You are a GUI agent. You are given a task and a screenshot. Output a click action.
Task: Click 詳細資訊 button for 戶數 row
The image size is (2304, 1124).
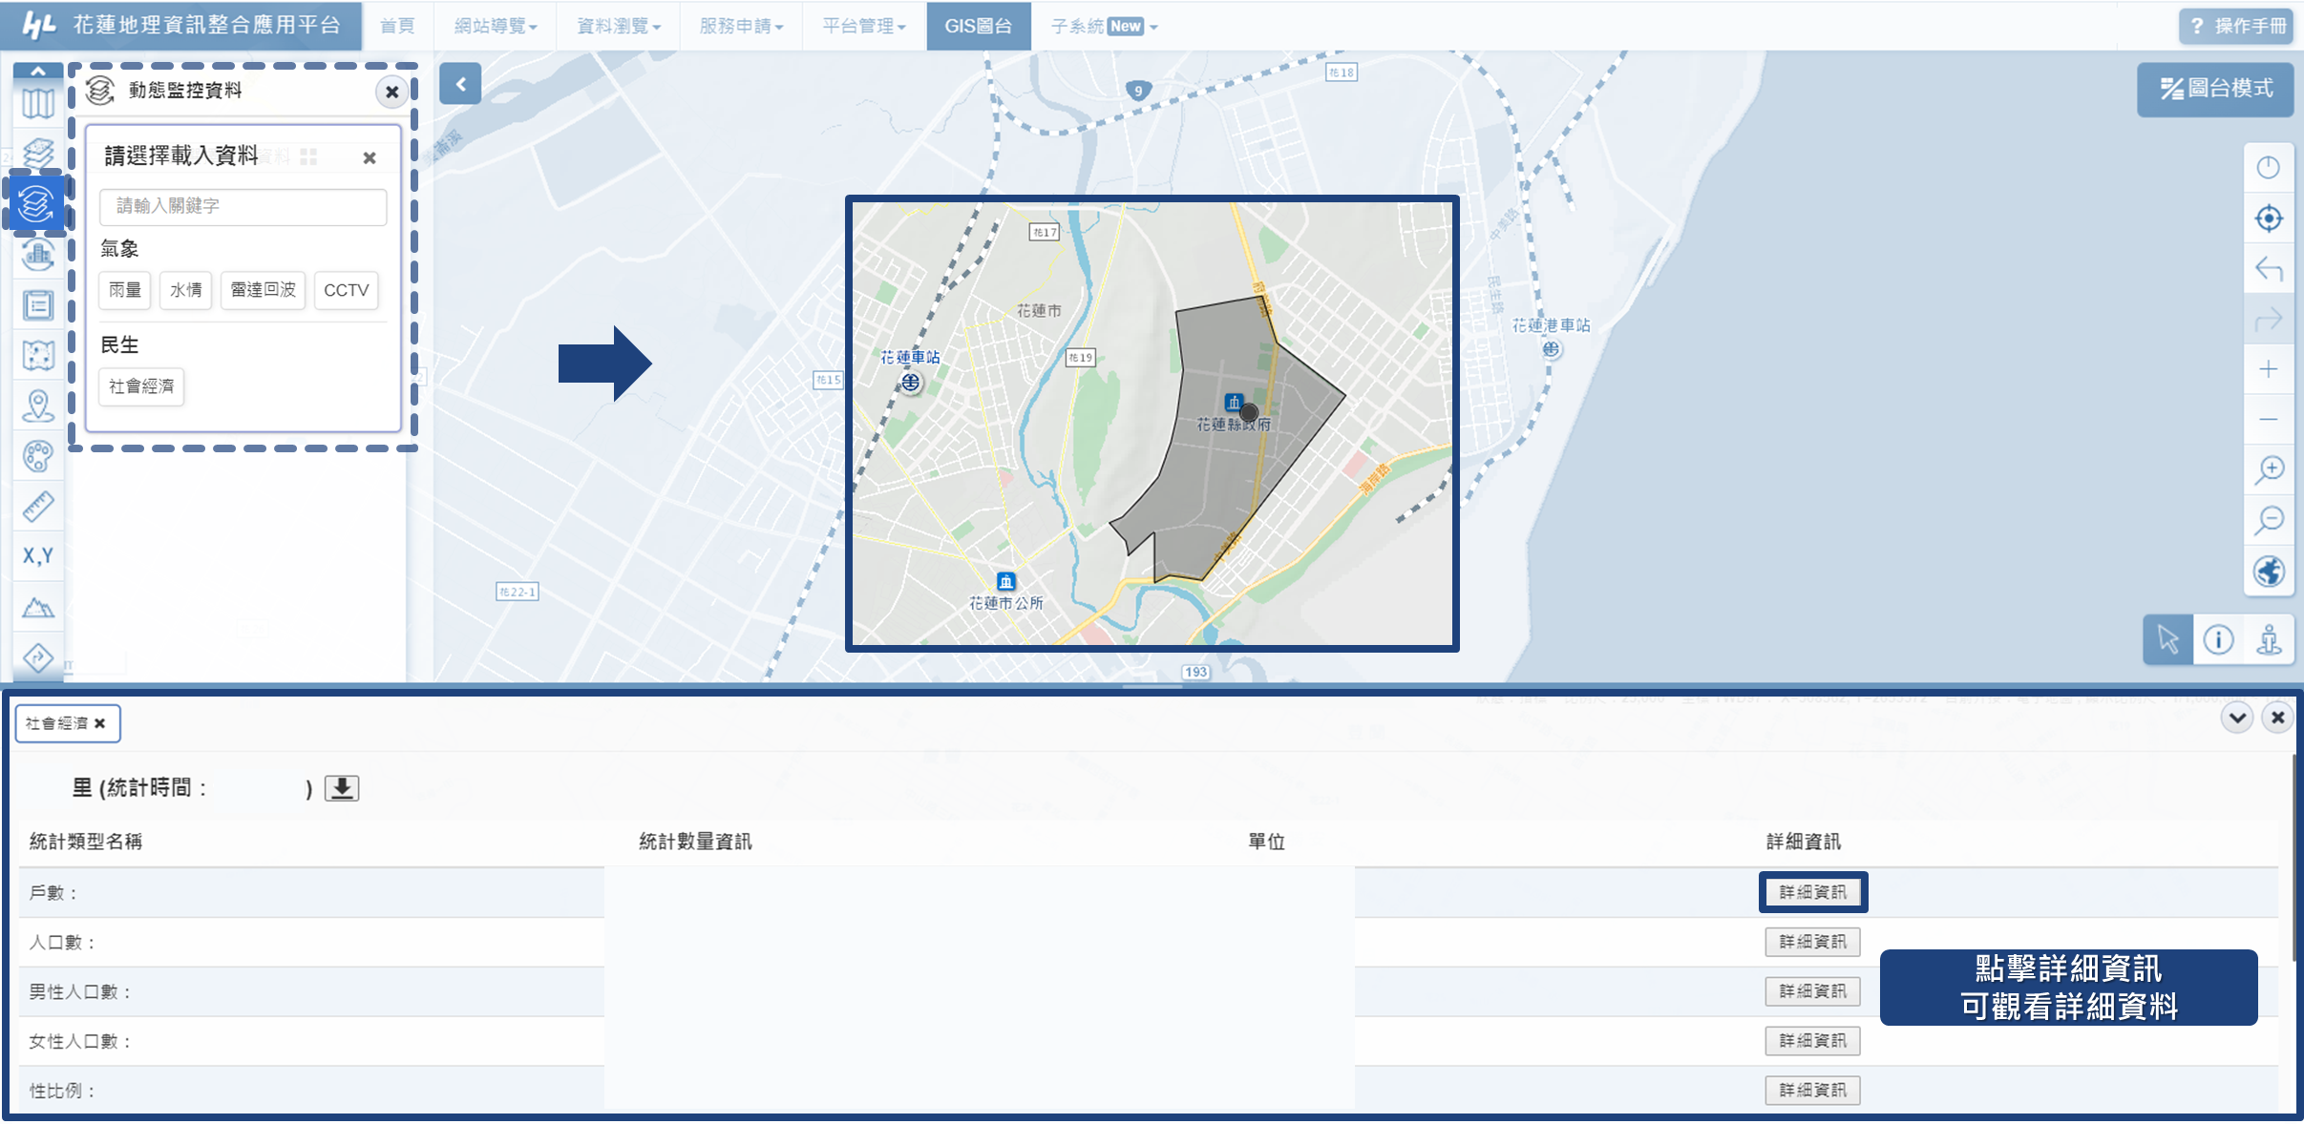click(x=1812, y=892)
